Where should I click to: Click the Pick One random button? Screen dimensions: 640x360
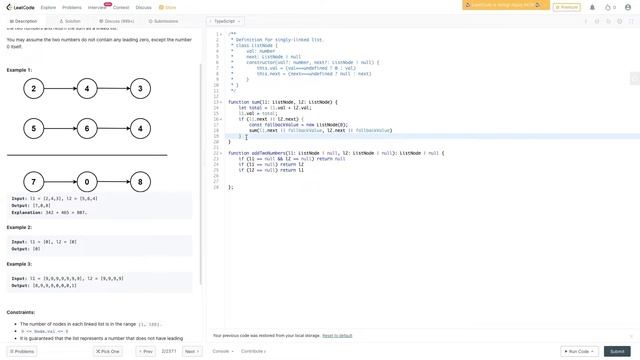point(107,351)
